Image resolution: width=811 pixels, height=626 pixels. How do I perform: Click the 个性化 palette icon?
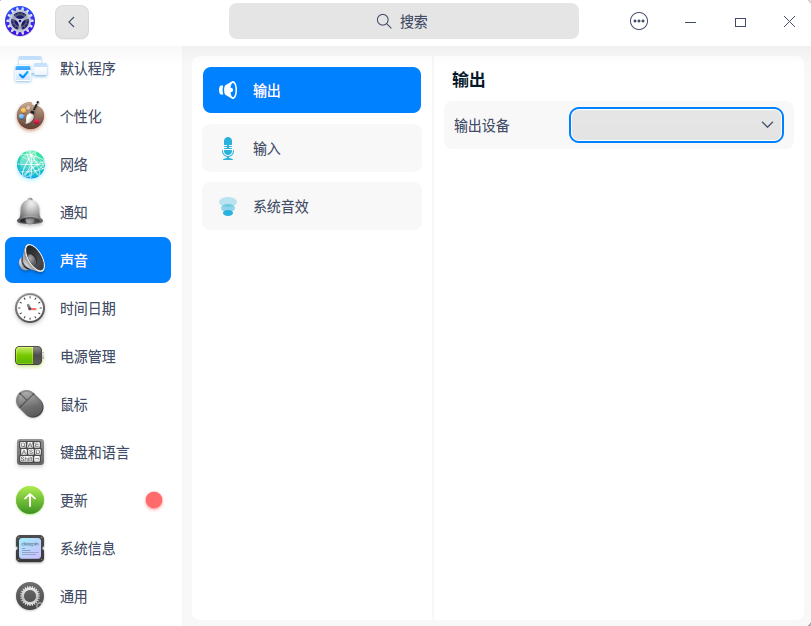pos(31,116)
